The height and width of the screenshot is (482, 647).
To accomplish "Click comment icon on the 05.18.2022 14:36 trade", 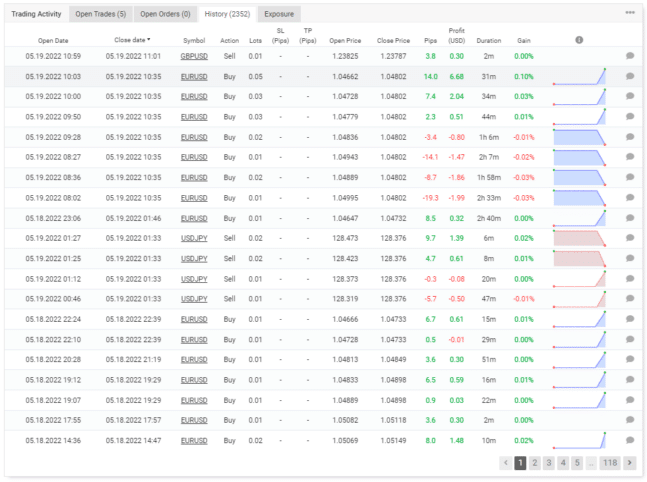I will pos(630,440).
